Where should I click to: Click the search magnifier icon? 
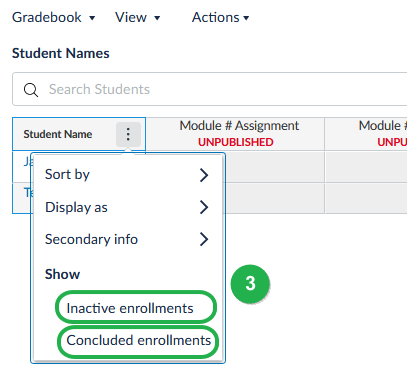31,90
